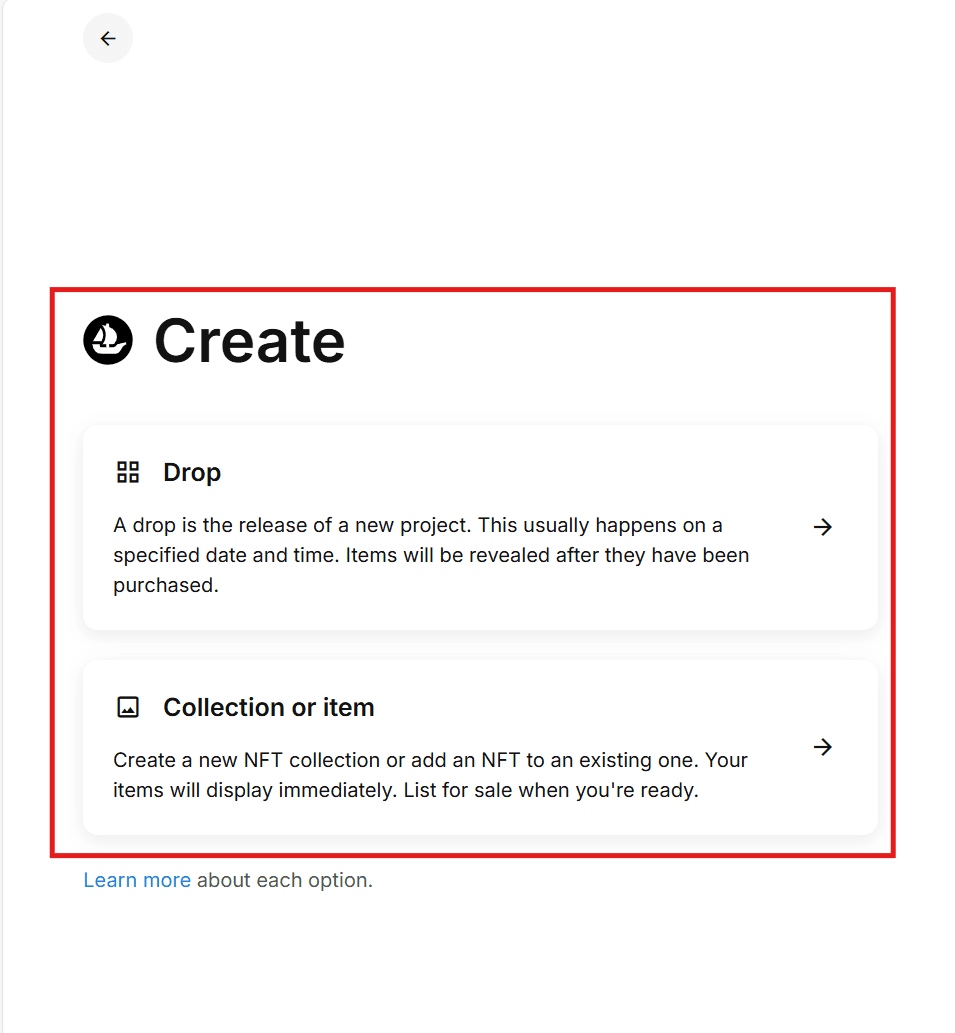Select the Collection or item heading

pyautogui.click(x=269, y=708)
